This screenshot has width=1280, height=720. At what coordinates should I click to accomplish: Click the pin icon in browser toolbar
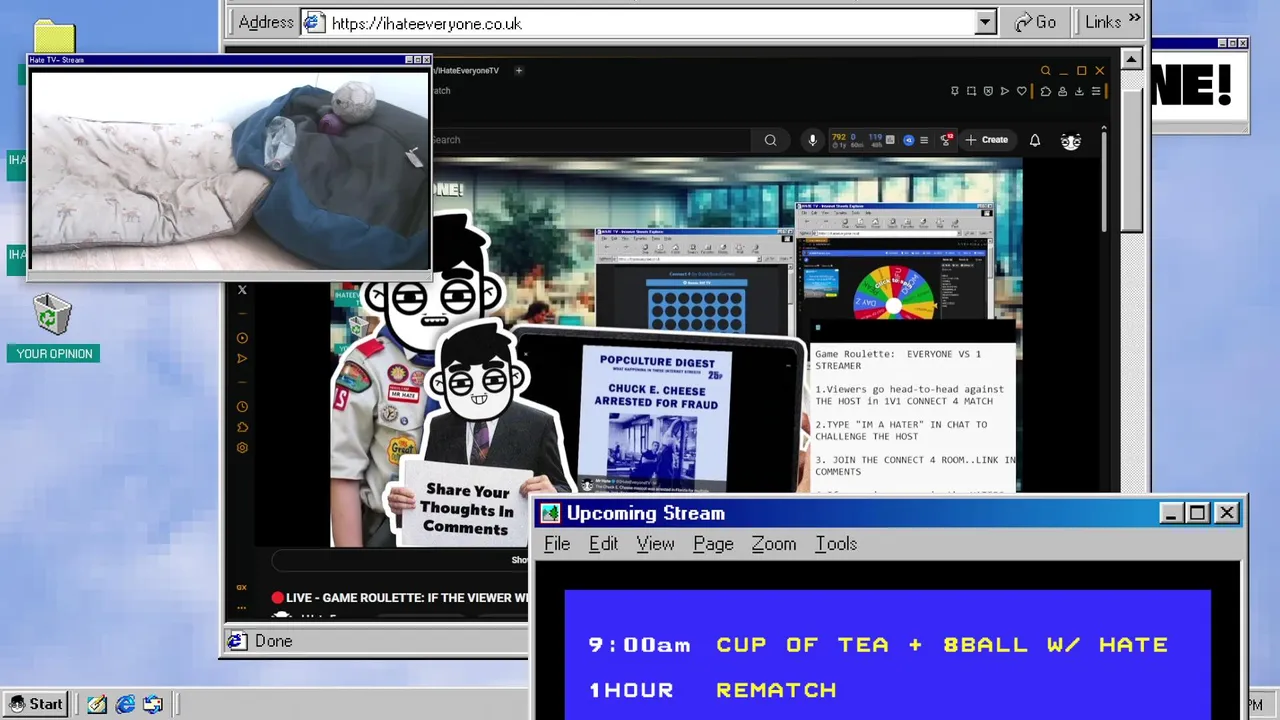pyautogui.click(x=955, y=91)
